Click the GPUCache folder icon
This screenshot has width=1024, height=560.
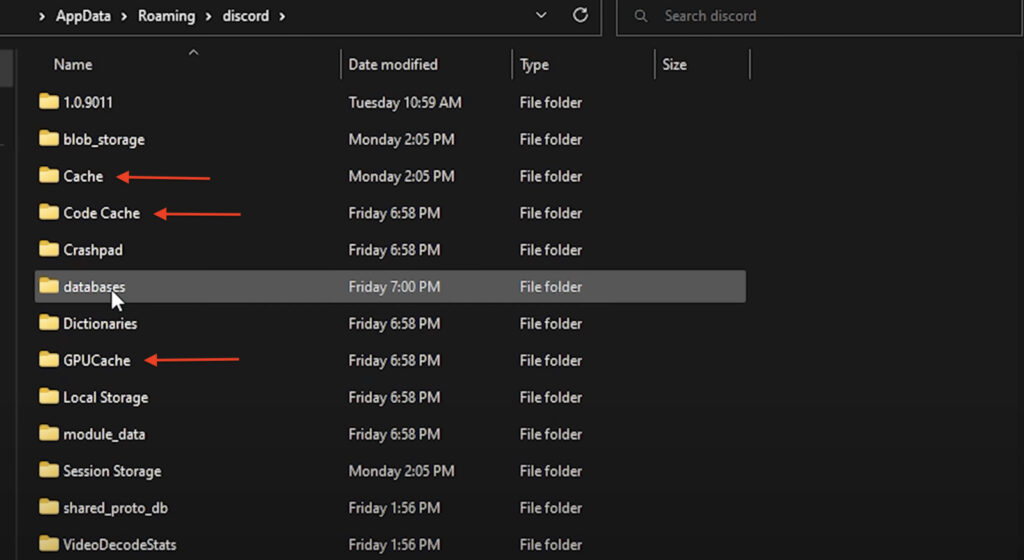point(49,360)
